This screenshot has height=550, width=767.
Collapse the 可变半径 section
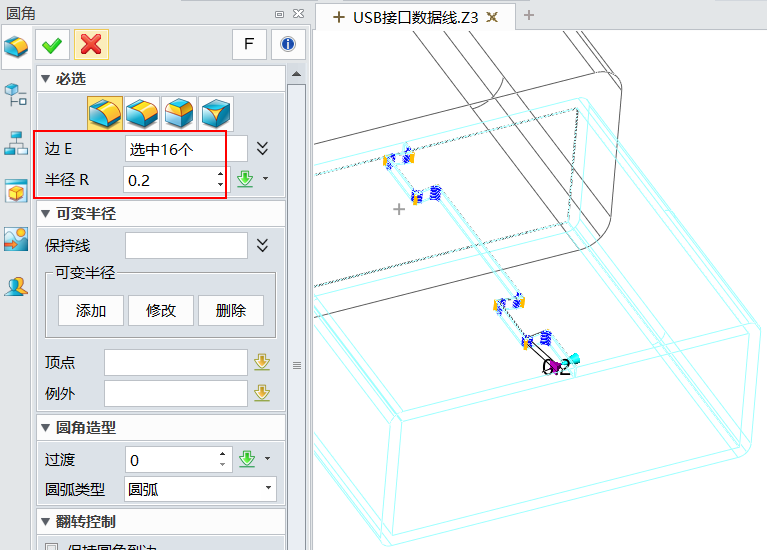pyautogui.click(x=45, y=213)
